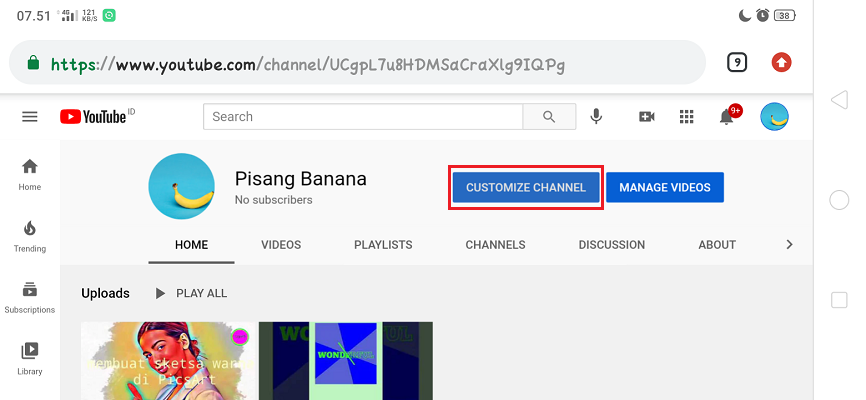This screenshot has width=866, height=400.
Task: Switch to the CHANNELS tab
Action: coord(495,245)
